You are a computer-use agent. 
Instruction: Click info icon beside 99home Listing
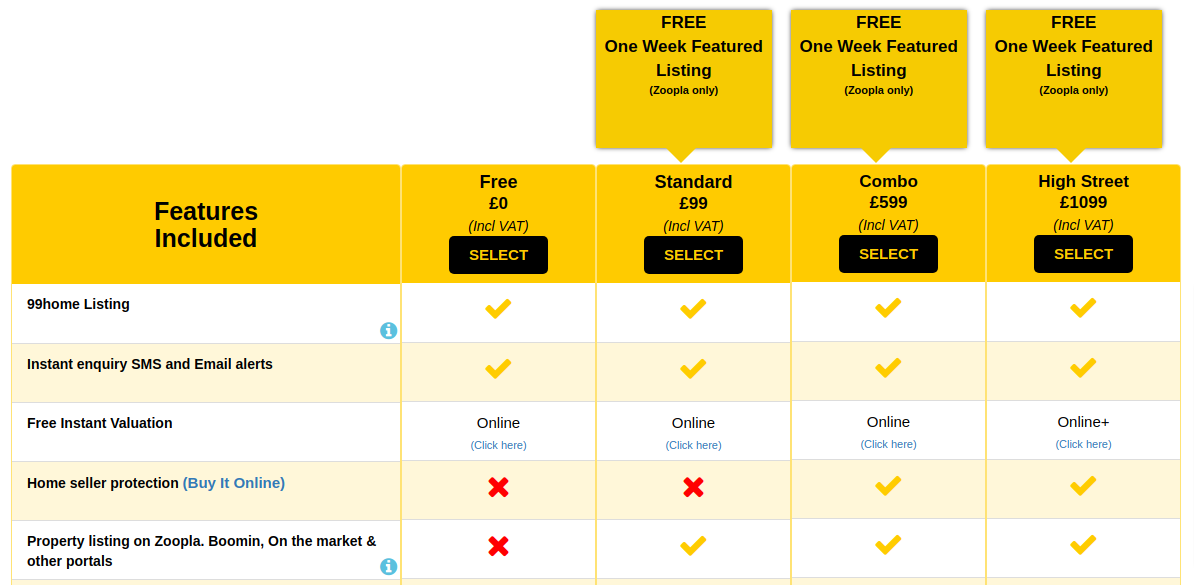tap(388, 331)
